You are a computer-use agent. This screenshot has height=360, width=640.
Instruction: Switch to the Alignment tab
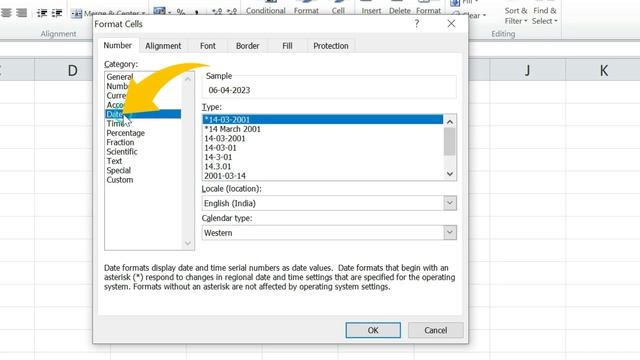click(163, 46)
